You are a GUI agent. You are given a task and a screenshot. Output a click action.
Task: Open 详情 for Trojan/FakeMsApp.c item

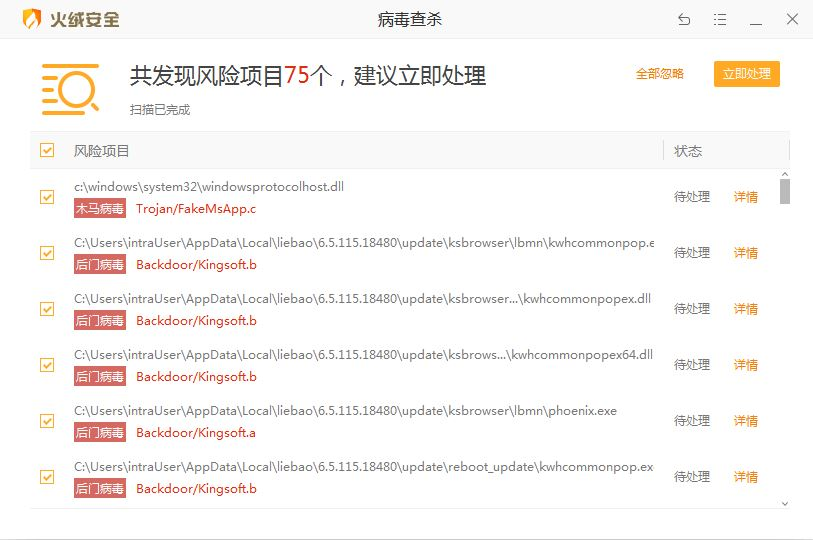746,197
